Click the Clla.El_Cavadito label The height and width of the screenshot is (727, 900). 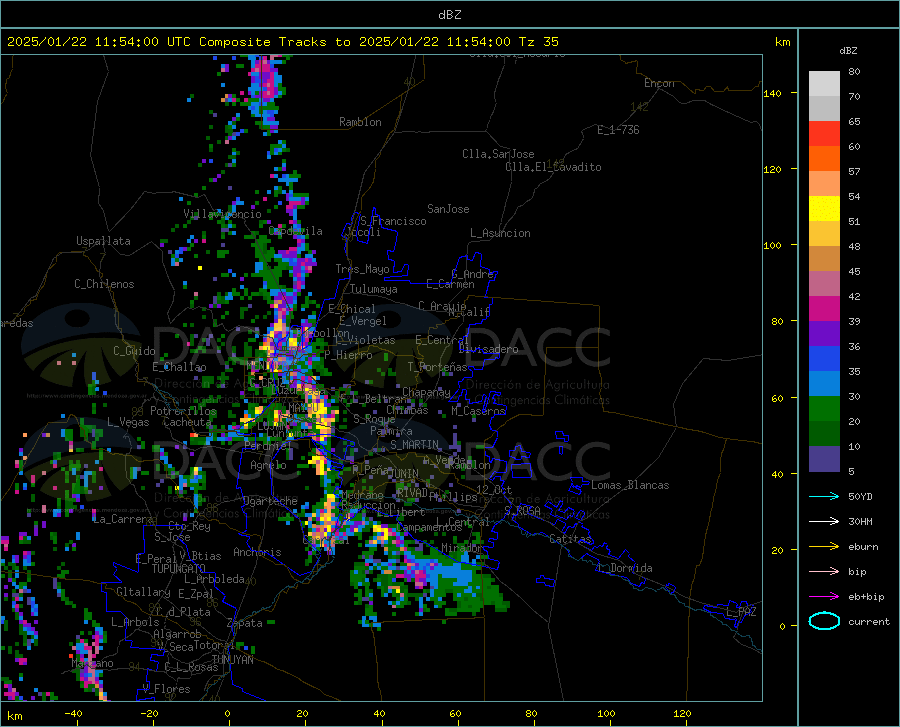pos(553,167)
